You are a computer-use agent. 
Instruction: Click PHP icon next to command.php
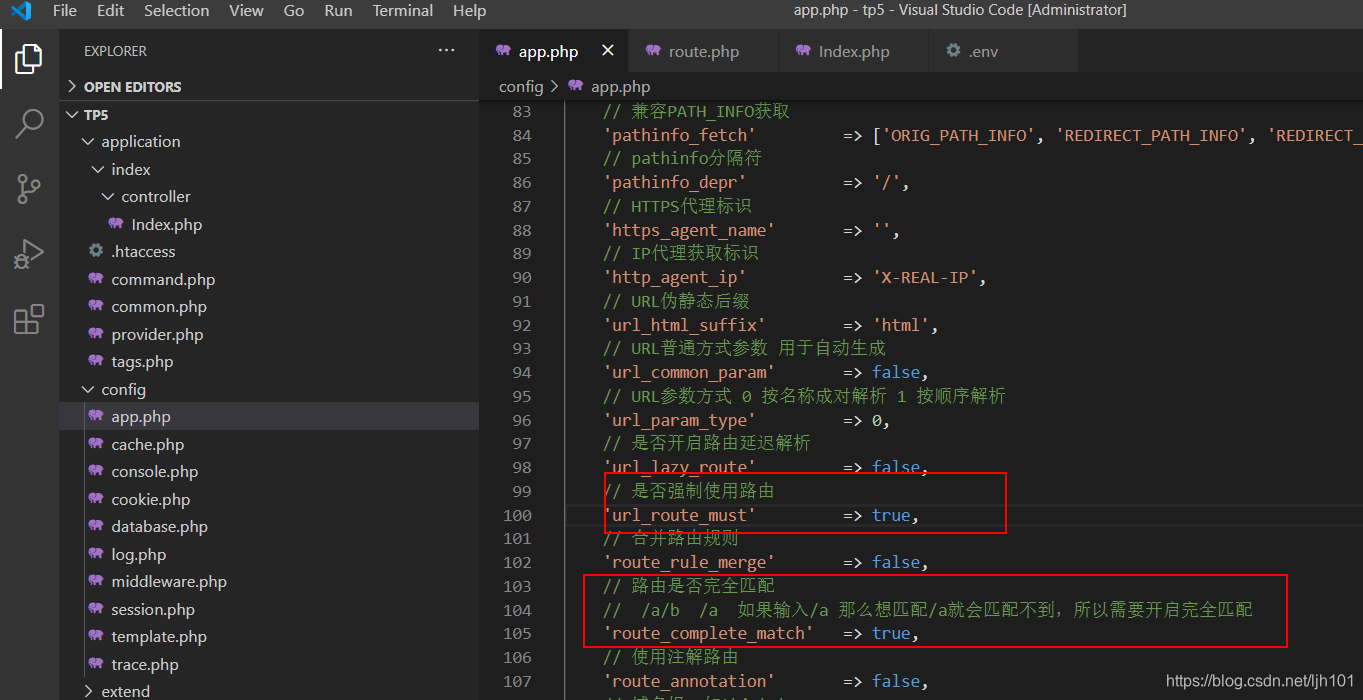[x=96, y=279]
